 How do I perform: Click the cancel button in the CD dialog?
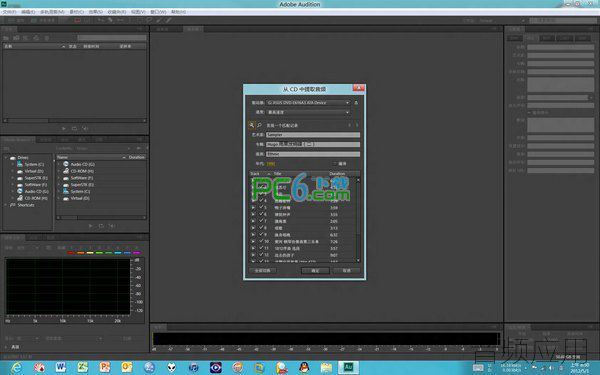[346, 271]
